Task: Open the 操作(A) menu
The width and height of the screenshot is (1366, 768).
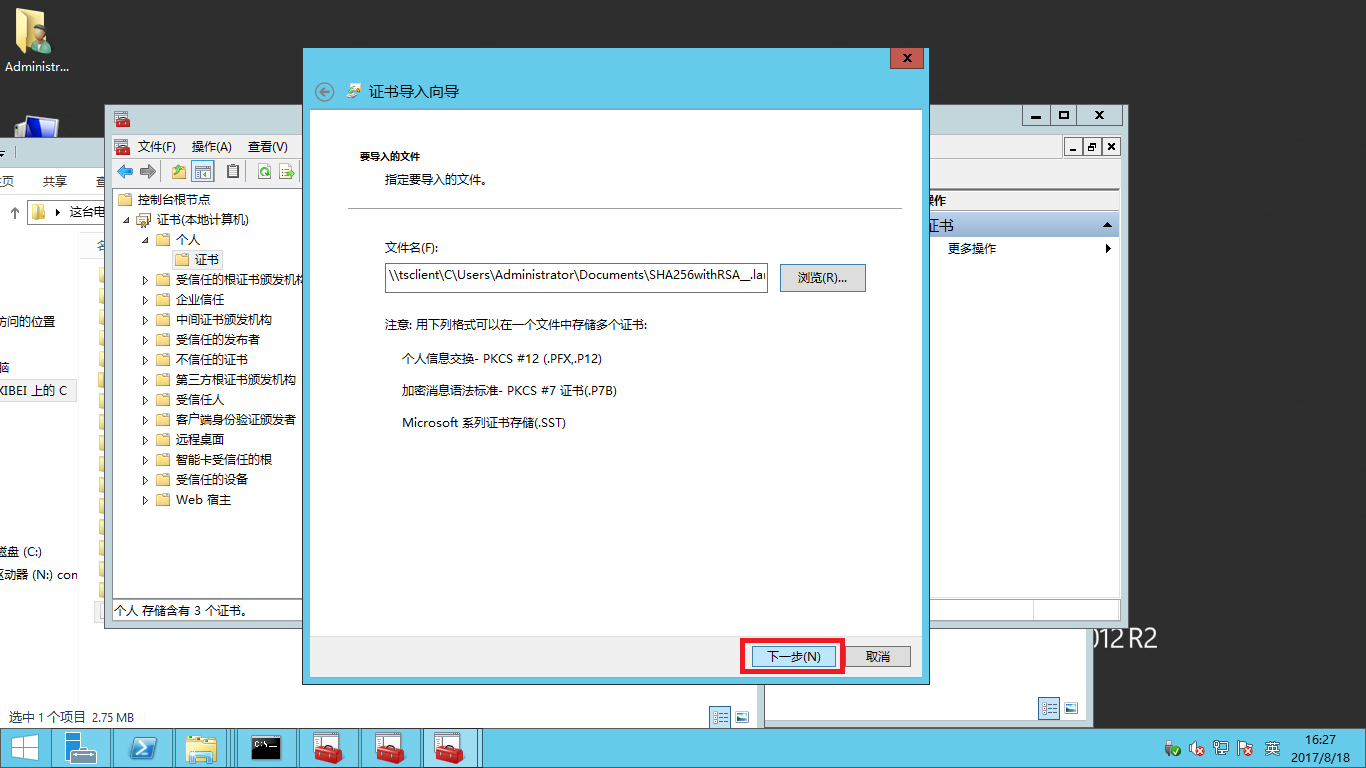Action: [211, 147]
